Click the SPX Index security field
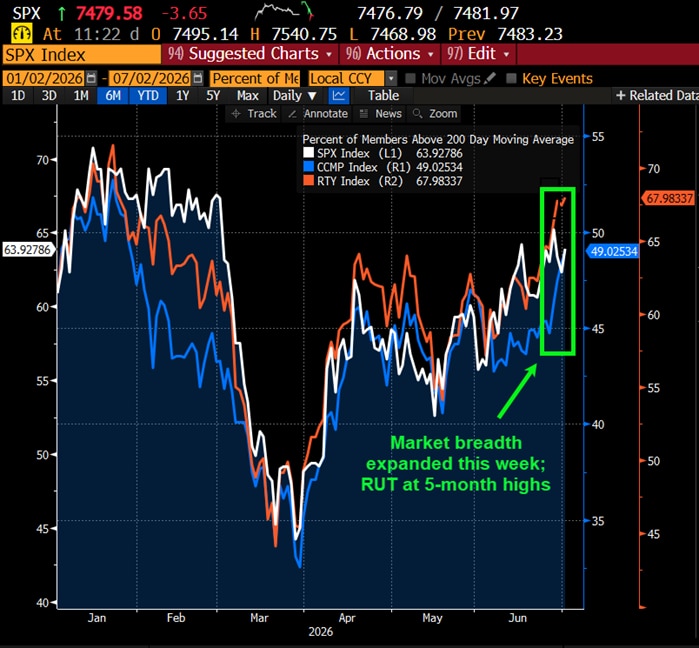Screen dimensions: 699x648 coord(82,54)
